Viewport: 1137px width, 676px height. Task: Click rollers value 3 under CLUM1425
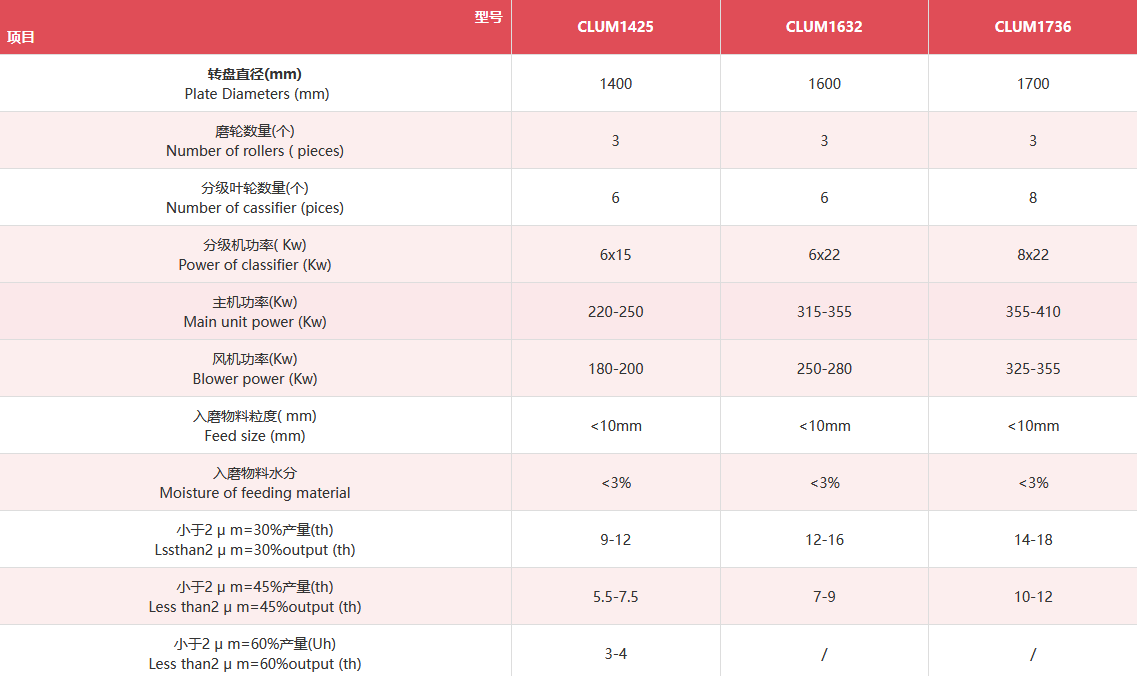point(616,141)
